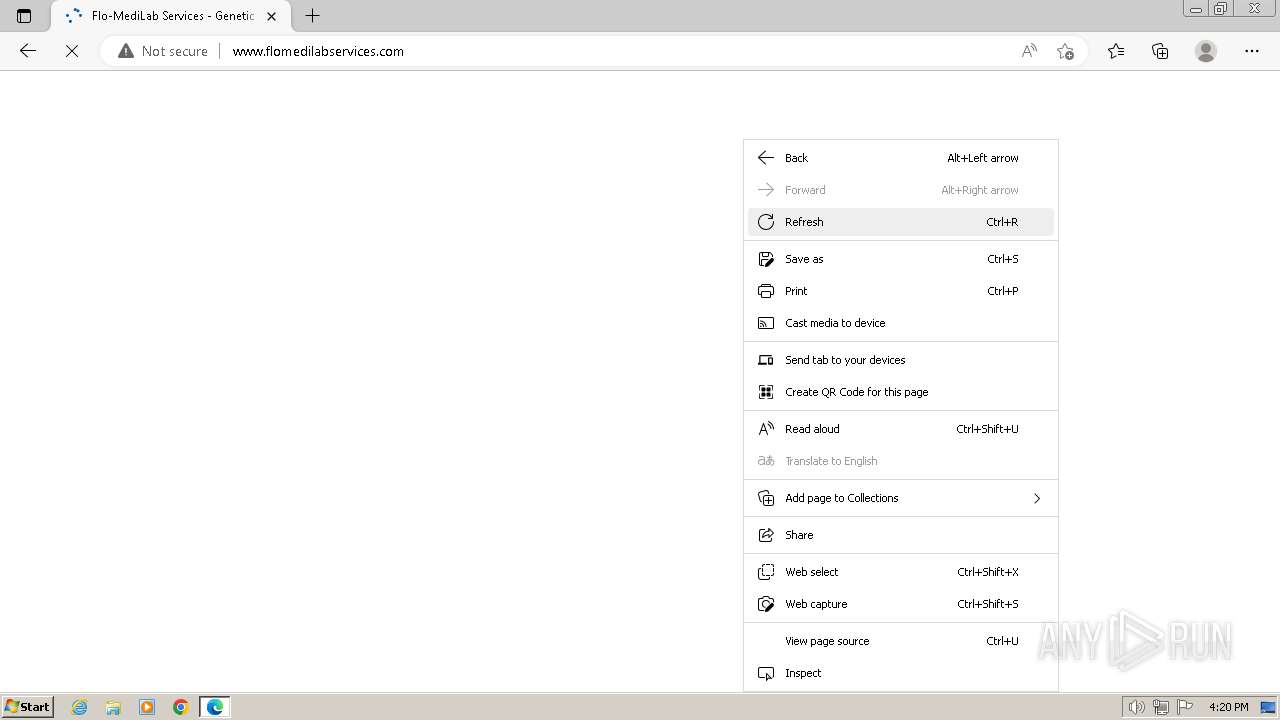Choose Read aloud menu entry
The height and width of the screenshot is (720, 1280).
pos(901,429)
